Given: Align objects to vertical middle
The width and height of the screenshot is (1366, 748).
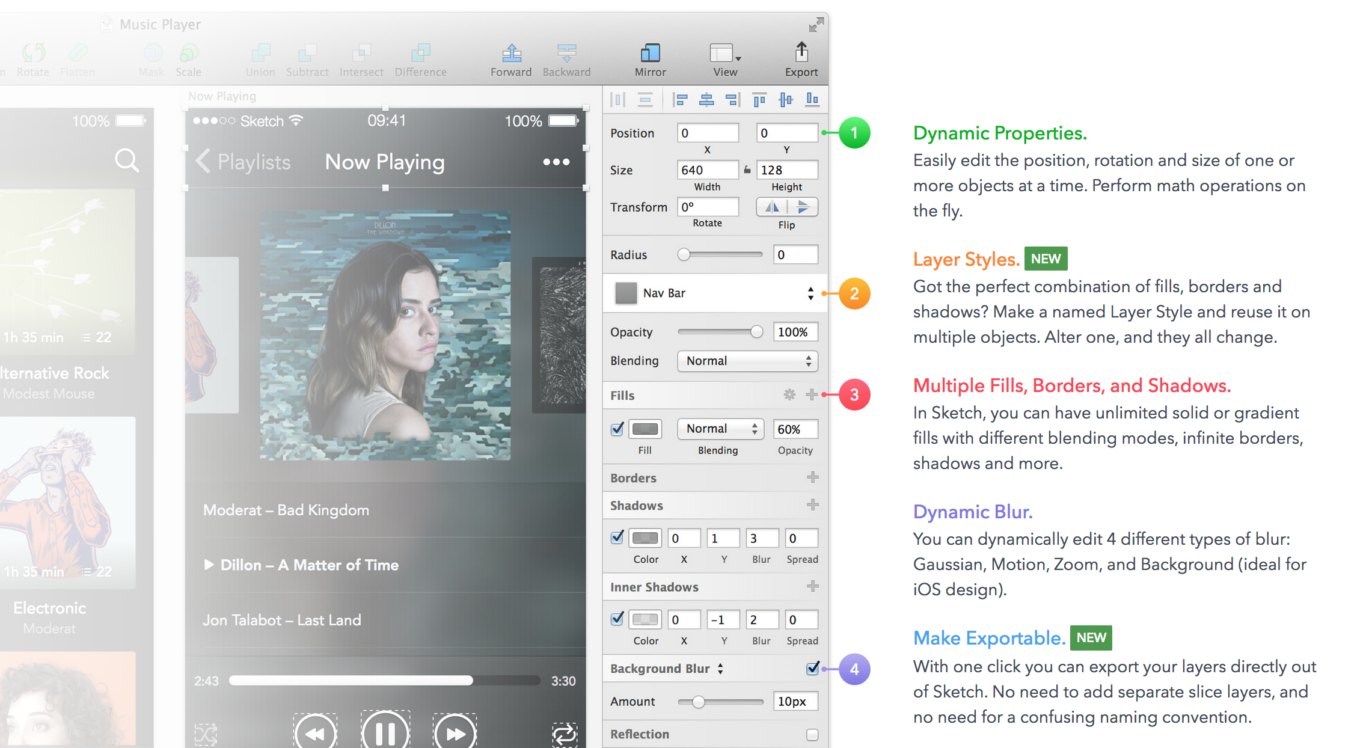Looking at the screenshot, I should [786, 99].
